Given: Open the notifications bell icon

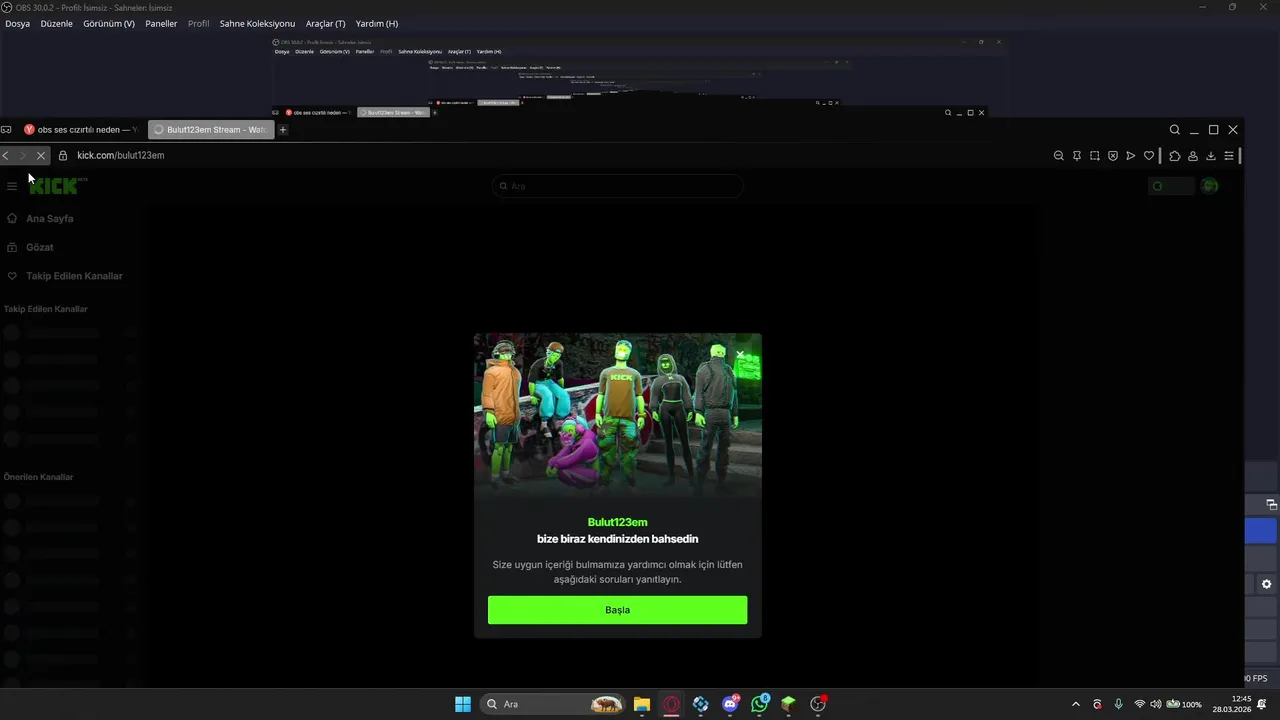Looking at the screenshot, I should tap(1262, 704).
